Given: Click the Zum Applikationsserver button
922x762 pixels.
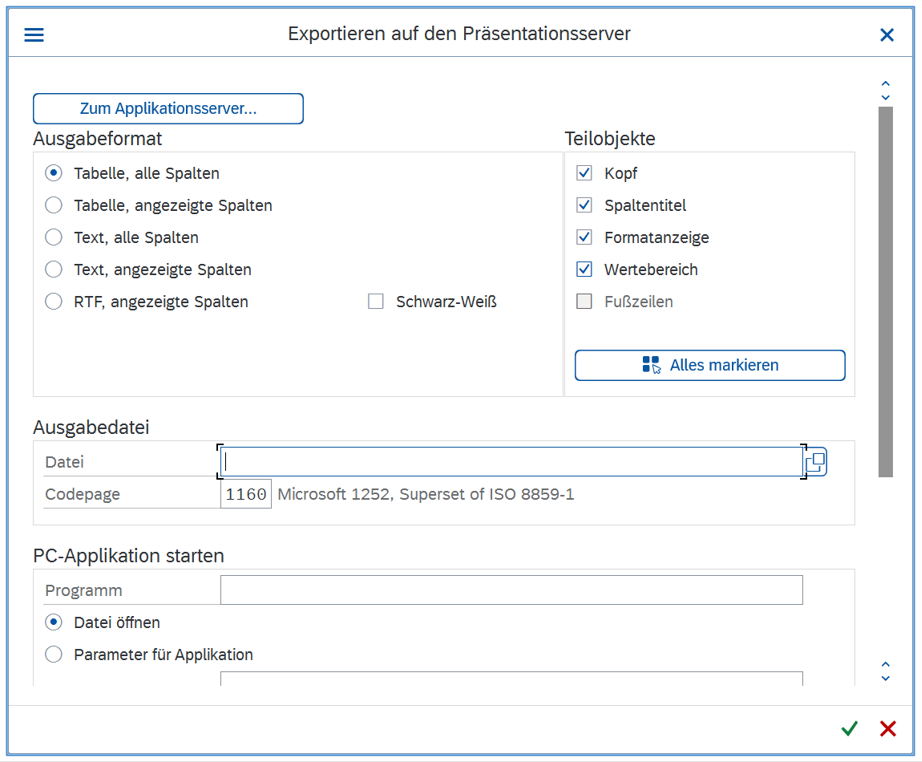Looking at the screenshot, I should click(x=168, y=109).
